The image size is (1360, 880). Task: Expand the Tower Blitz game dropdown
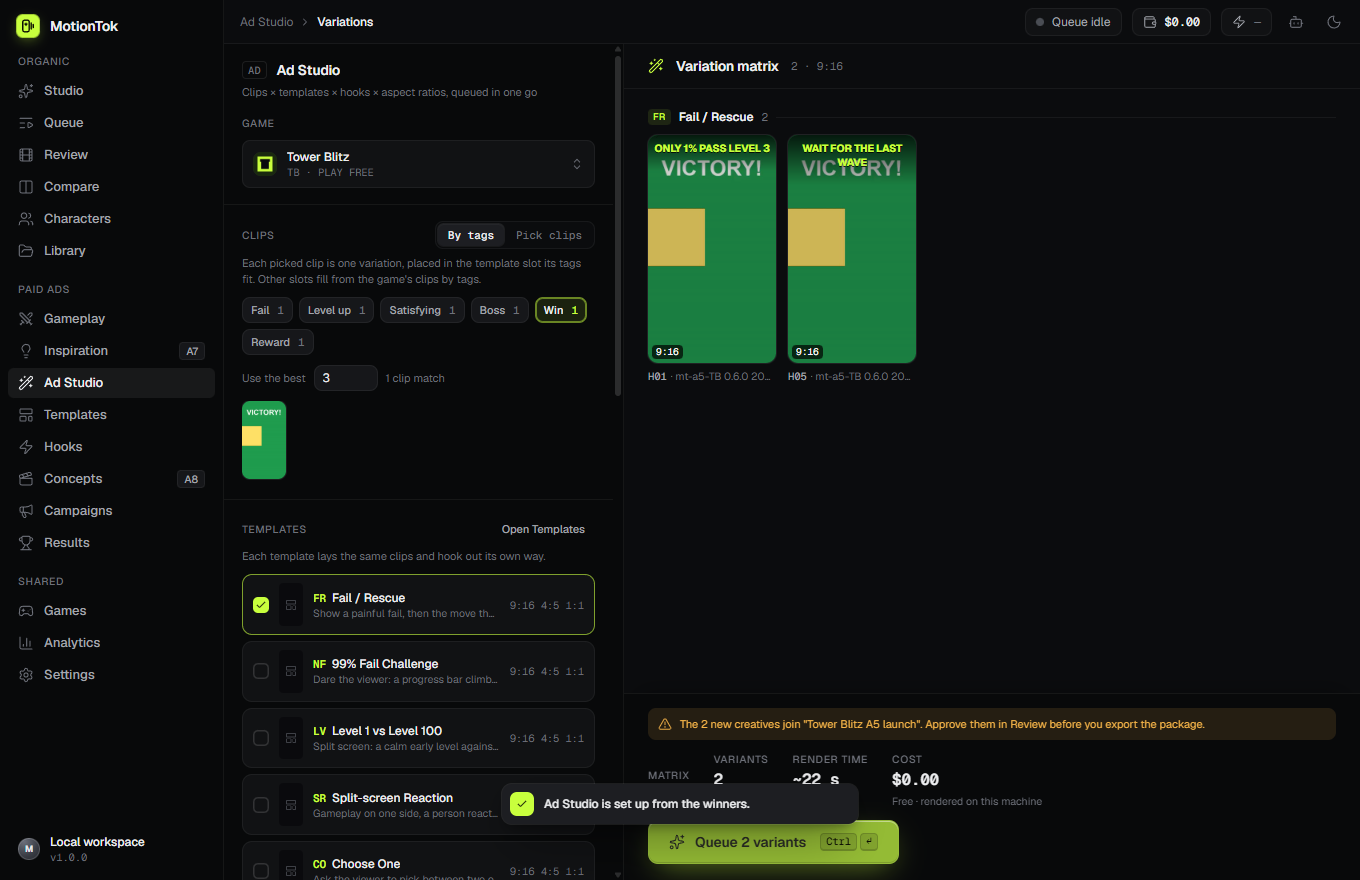coord(418,164)
